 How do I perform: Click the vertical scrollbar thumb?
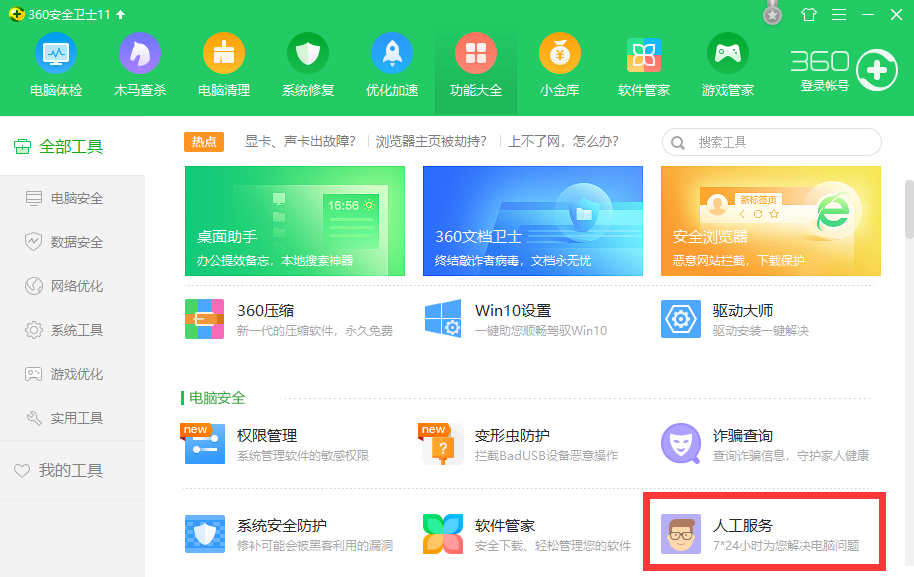click(x=909, y=210)
